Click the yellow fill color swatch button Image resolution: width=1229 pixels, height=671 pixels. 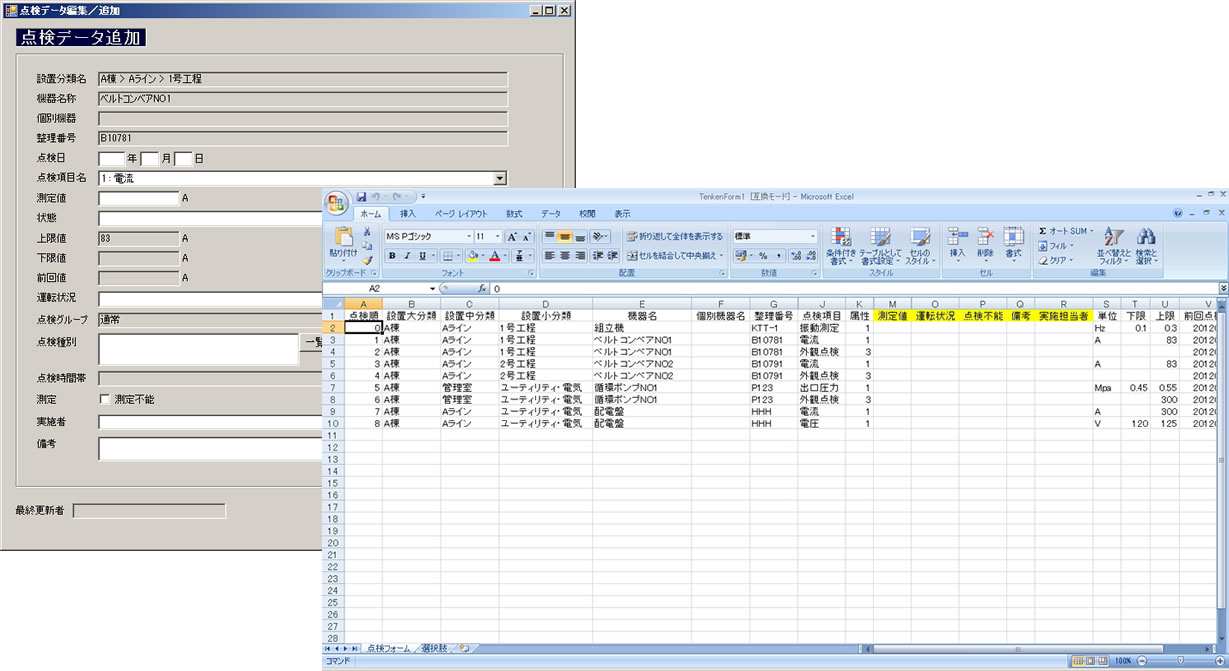pos(472,256)
